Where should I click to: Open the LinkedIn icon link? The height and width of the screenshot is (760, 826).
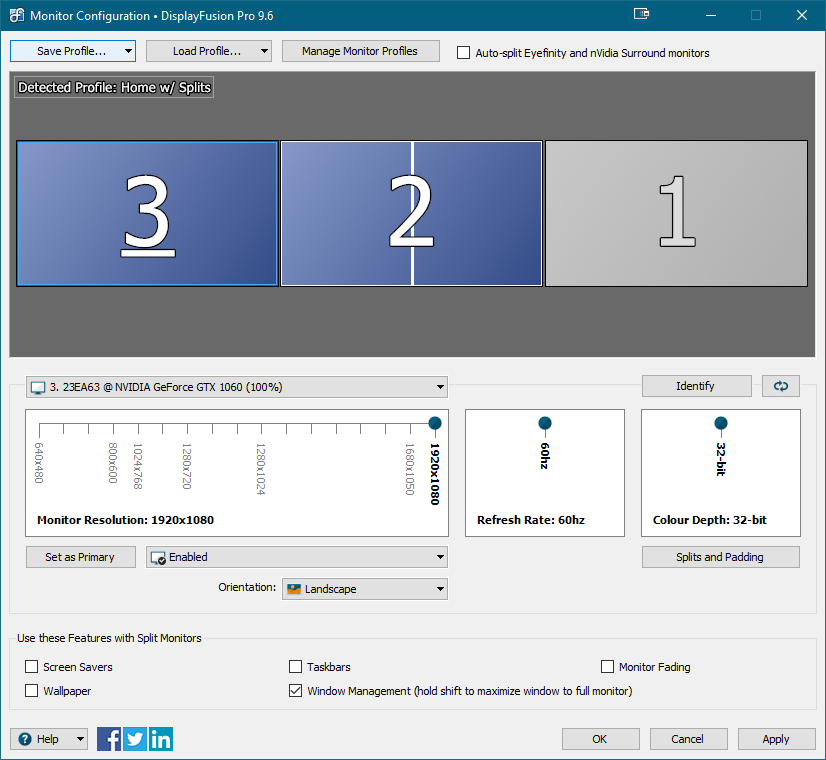161,739
